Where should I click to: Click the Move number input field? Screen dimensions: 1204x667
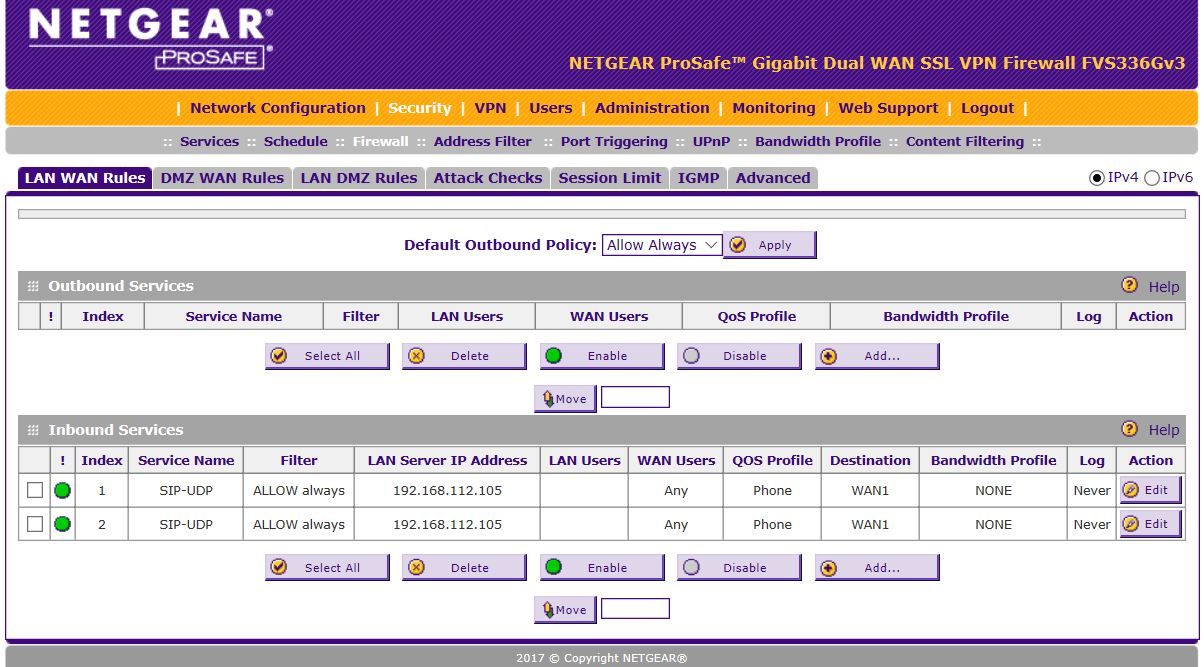point(633,608)
